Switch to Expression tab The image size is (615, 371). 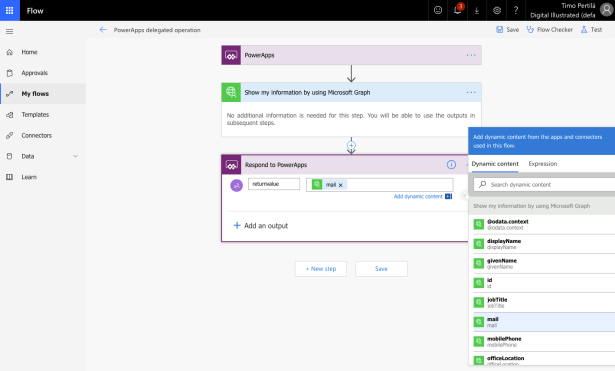click(x=543, y=164)
